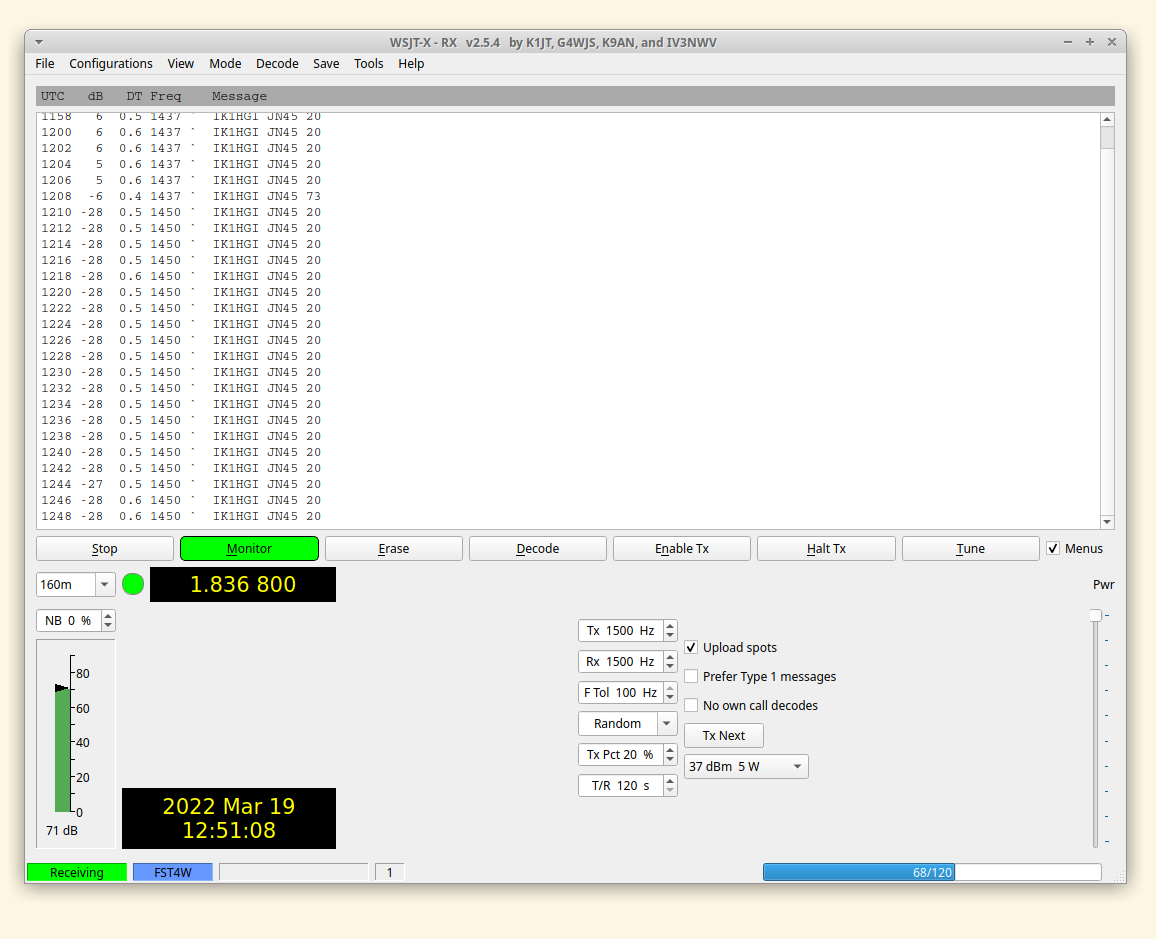Click the 68/120 progress bar

932,872
